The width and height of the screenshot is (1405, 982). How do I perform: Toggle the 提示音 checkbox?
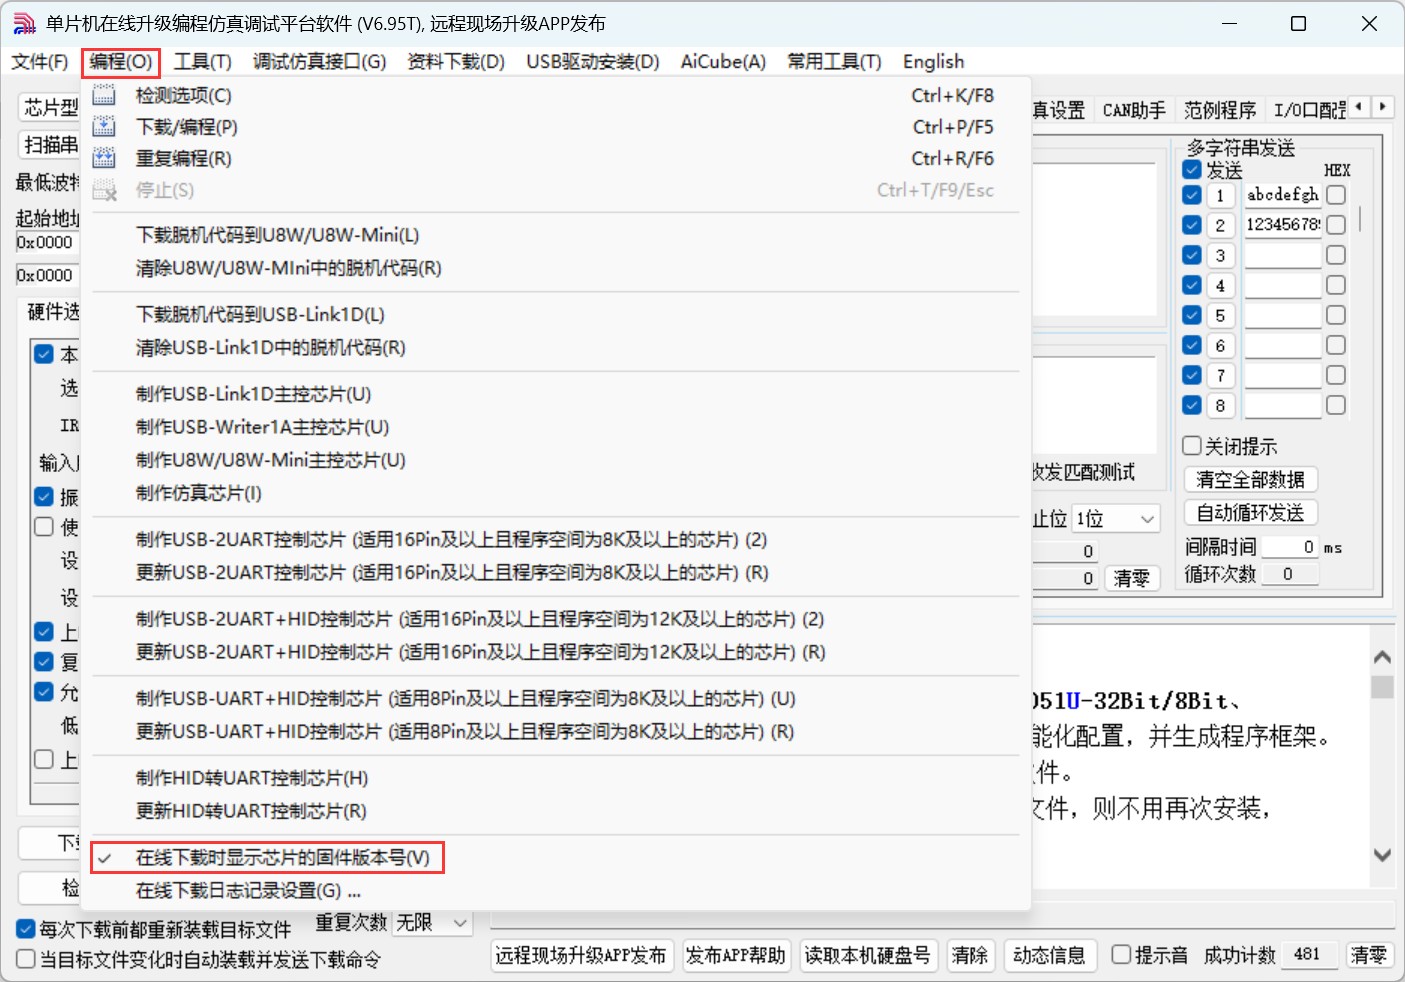(x=1122, y=955)
